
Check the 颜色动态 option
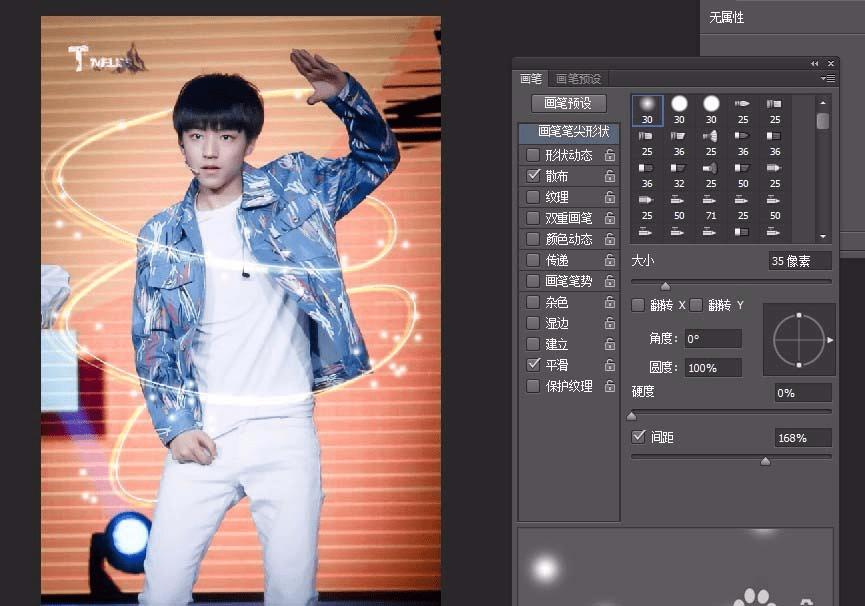[533, 239]
